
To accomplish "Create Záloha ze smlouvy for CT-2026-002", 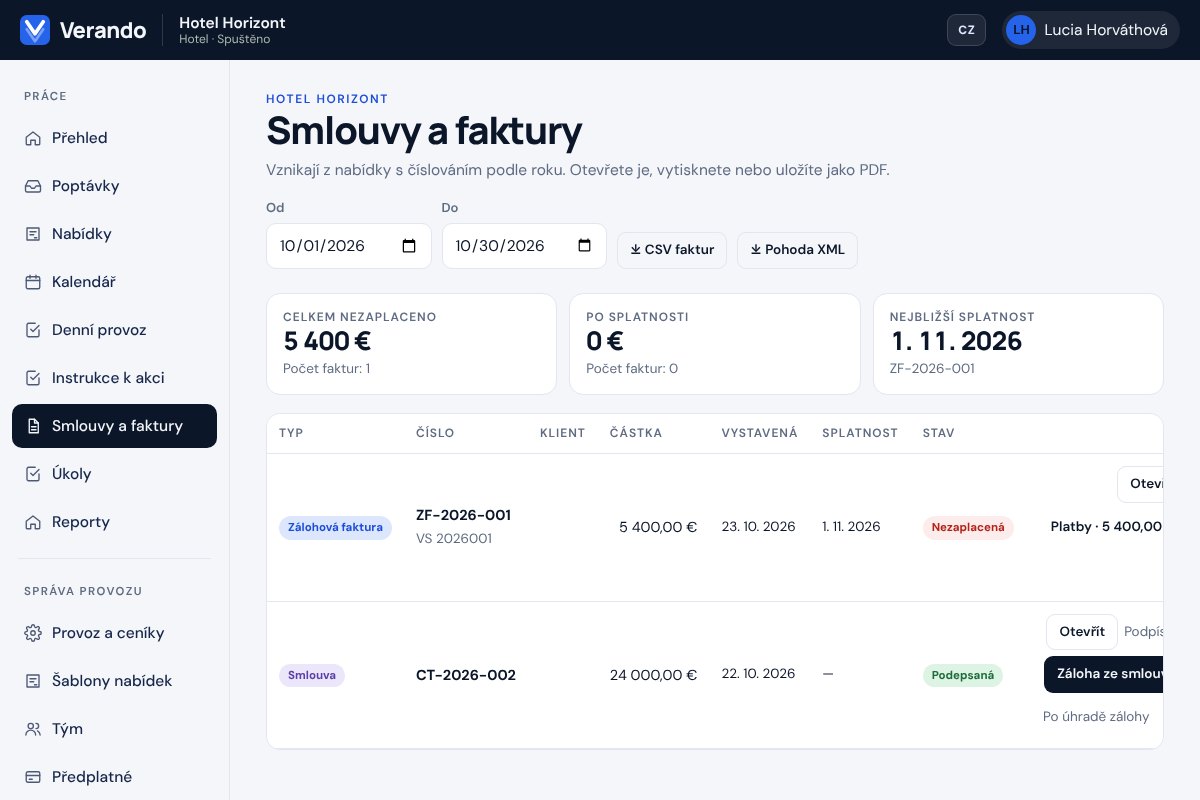I will click(1103, 674).
